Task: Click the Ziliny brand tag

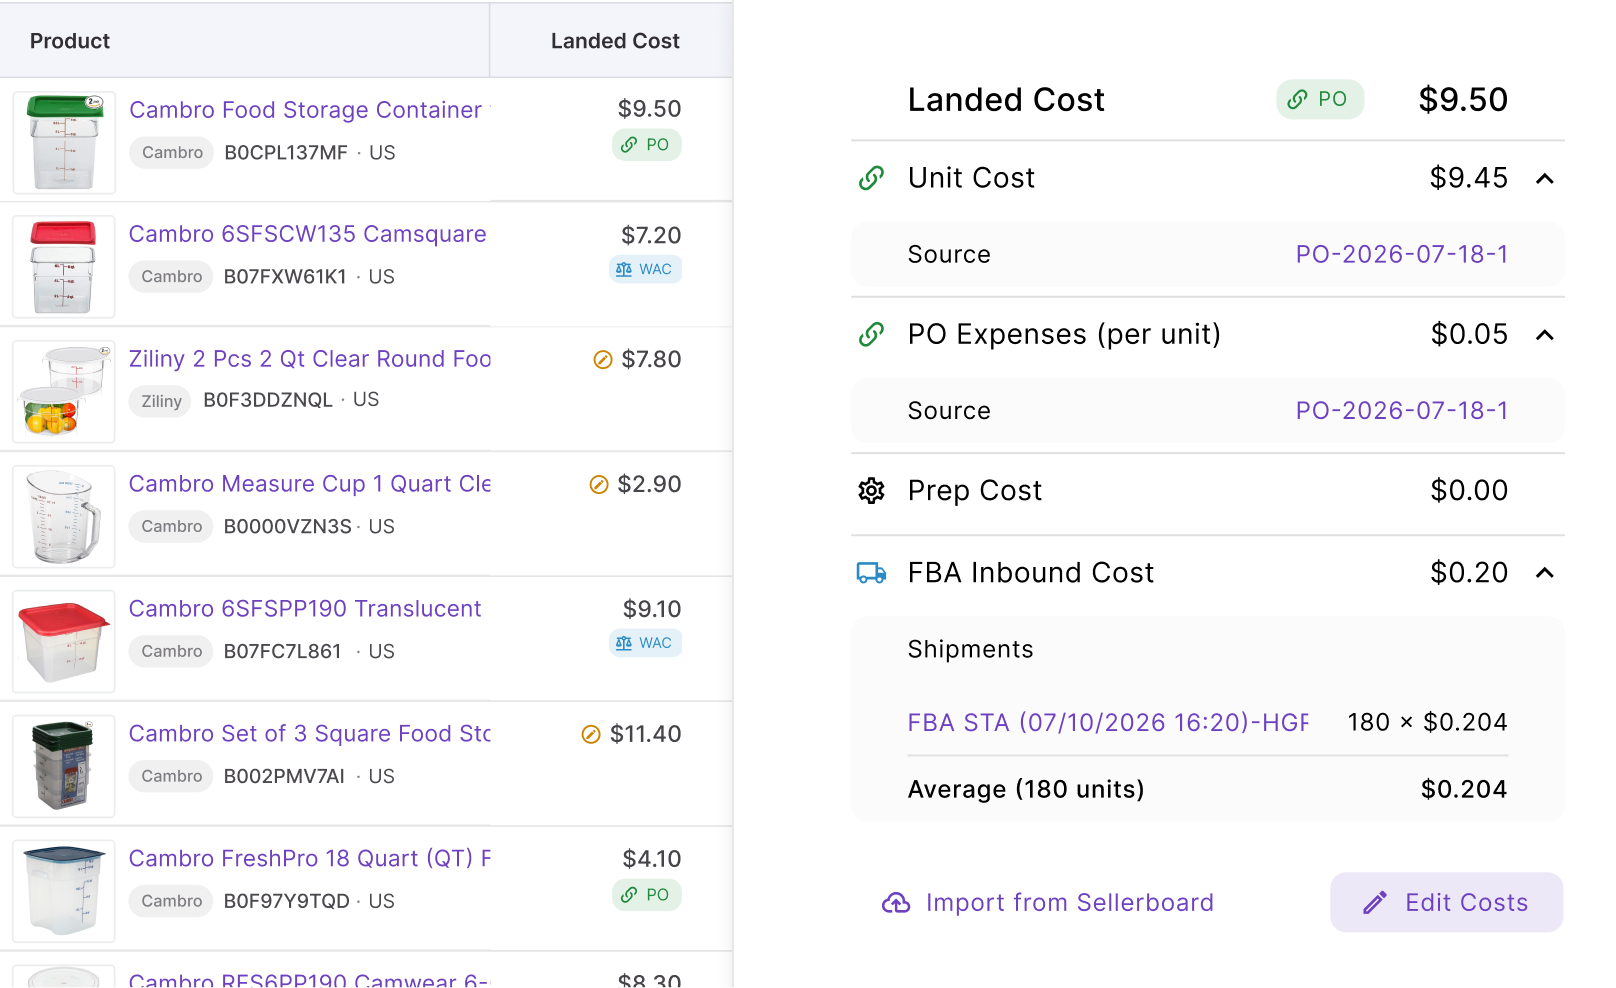Action: point(161,401)
